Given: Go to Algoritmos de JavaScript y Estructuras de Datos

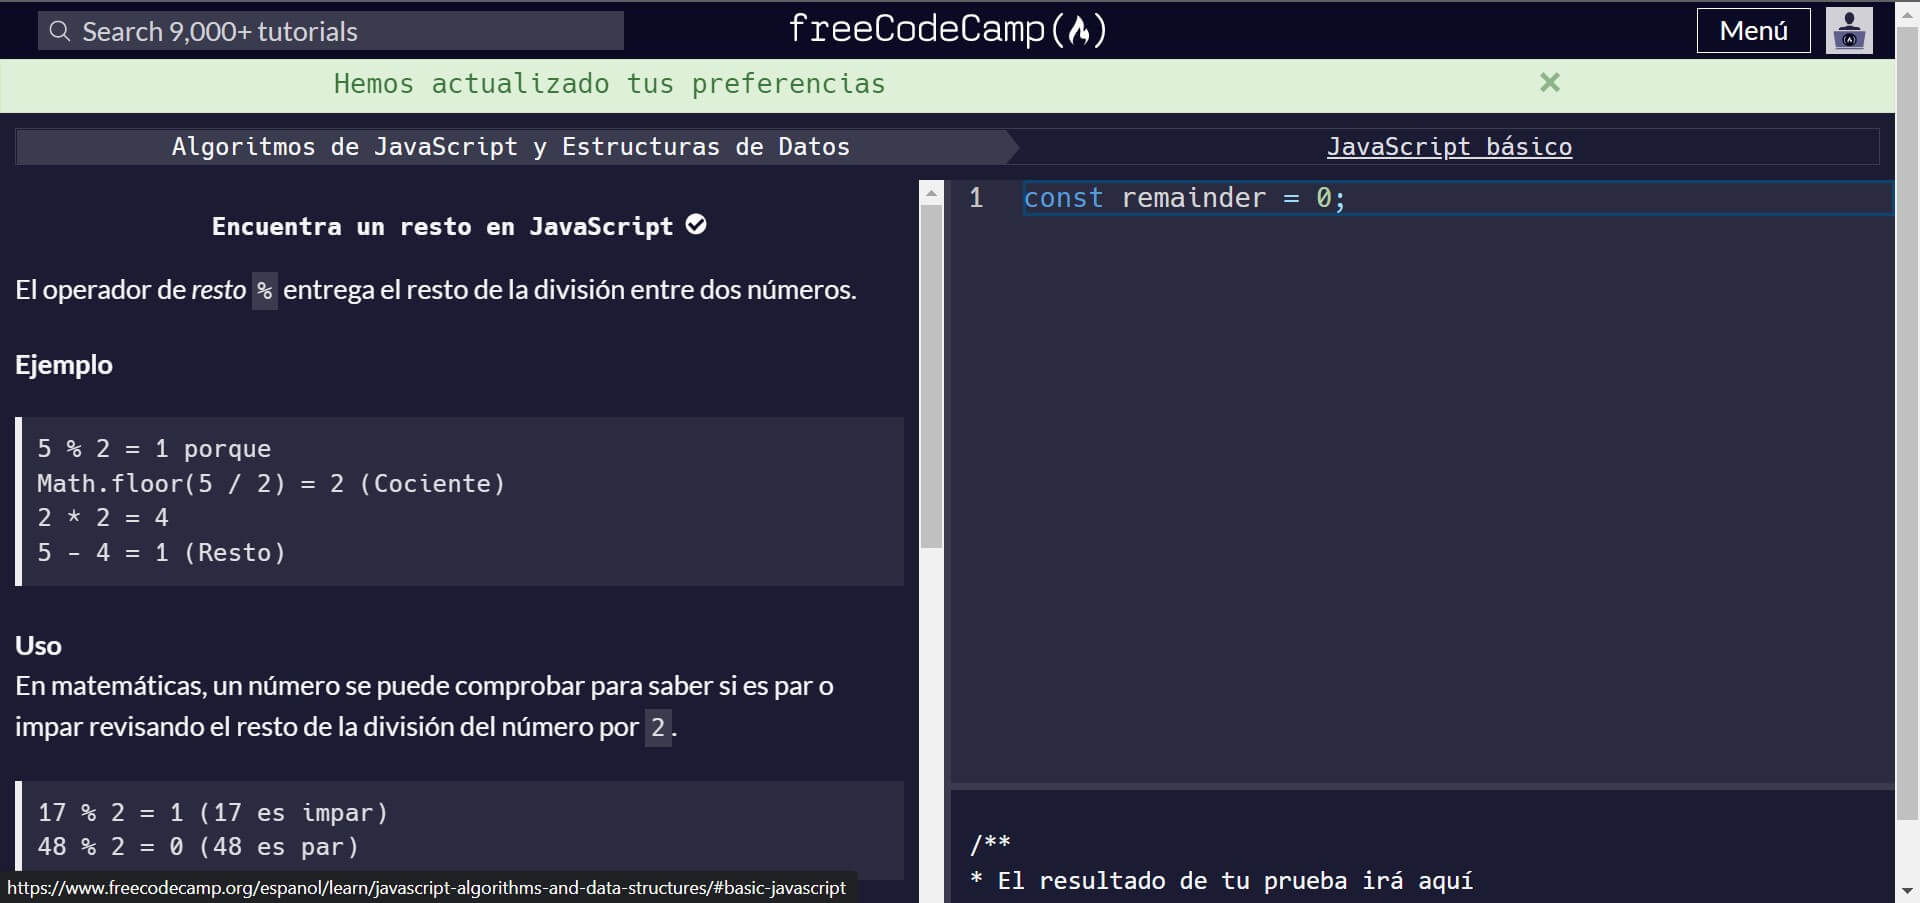Looking at the screenshot, I should 510,147.
